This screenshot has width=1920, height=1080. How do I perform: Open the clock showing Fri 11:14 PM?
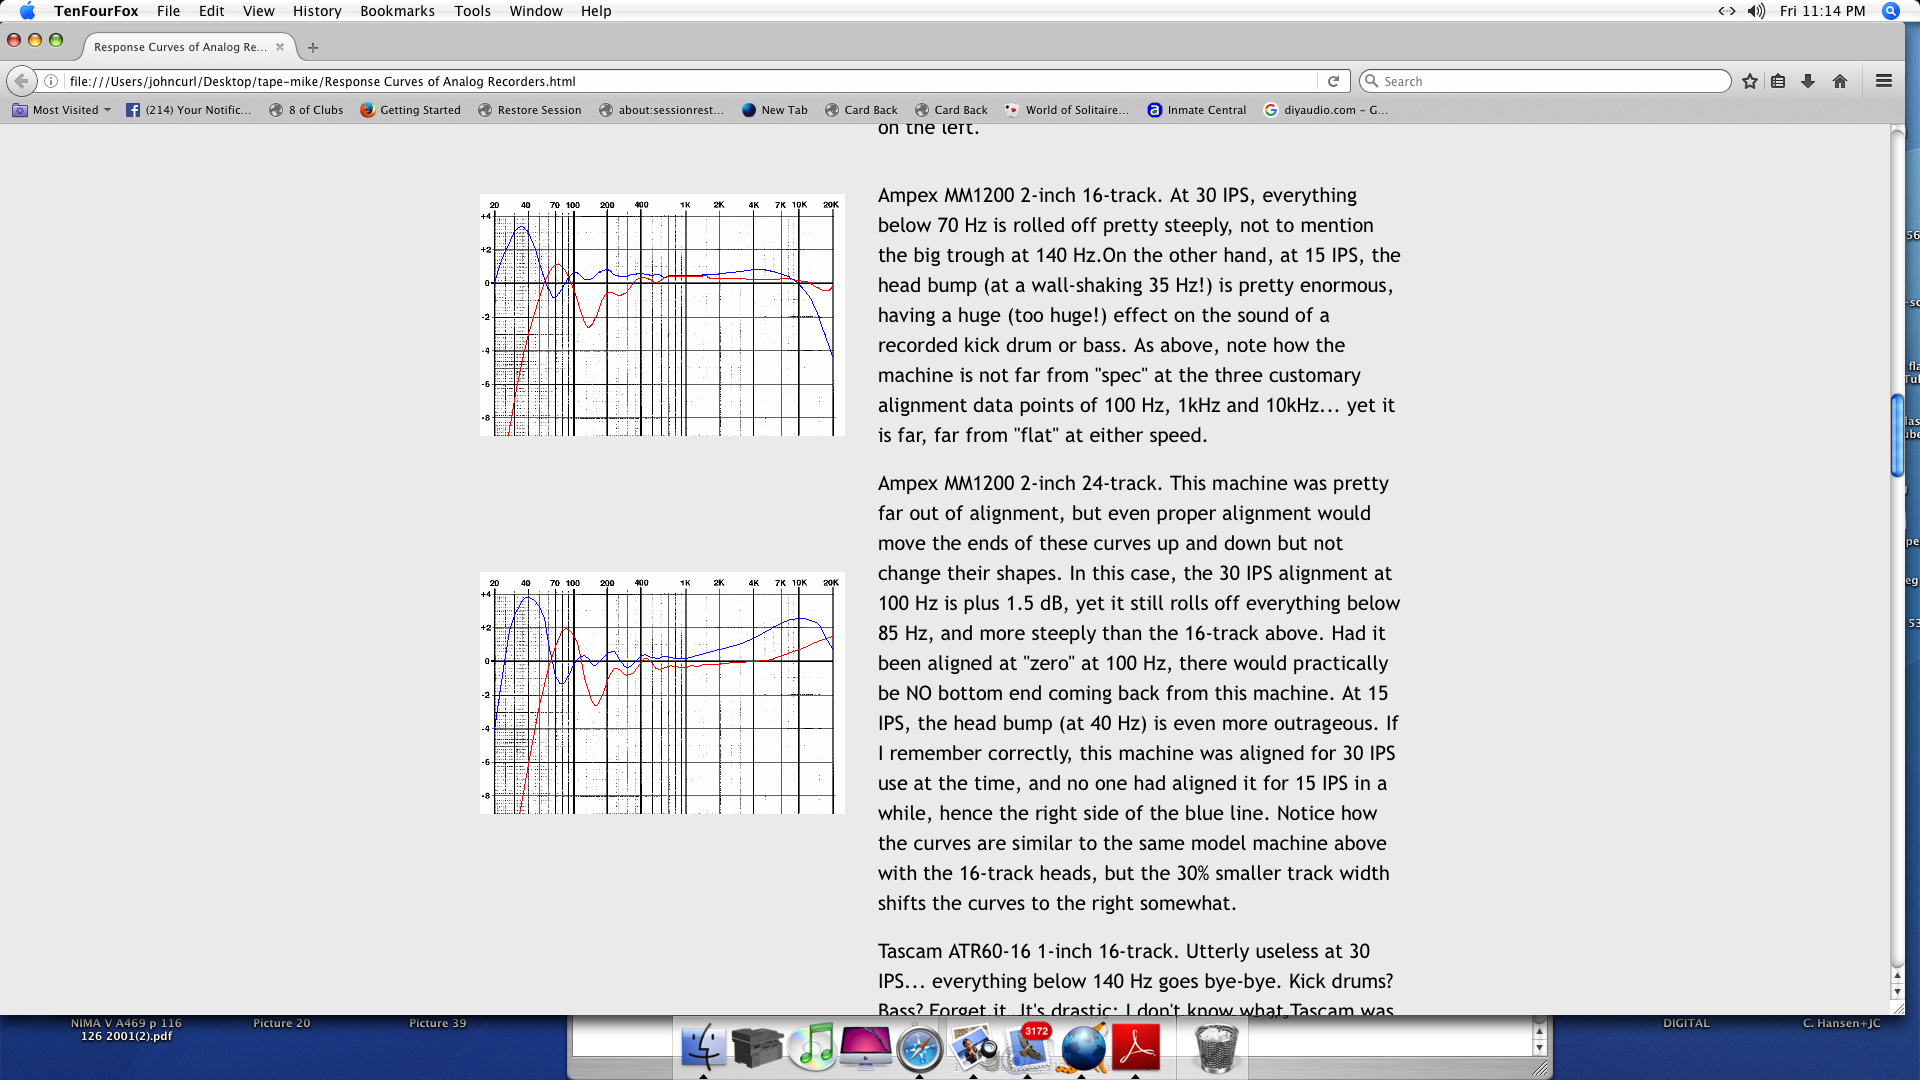[1822, 11]
